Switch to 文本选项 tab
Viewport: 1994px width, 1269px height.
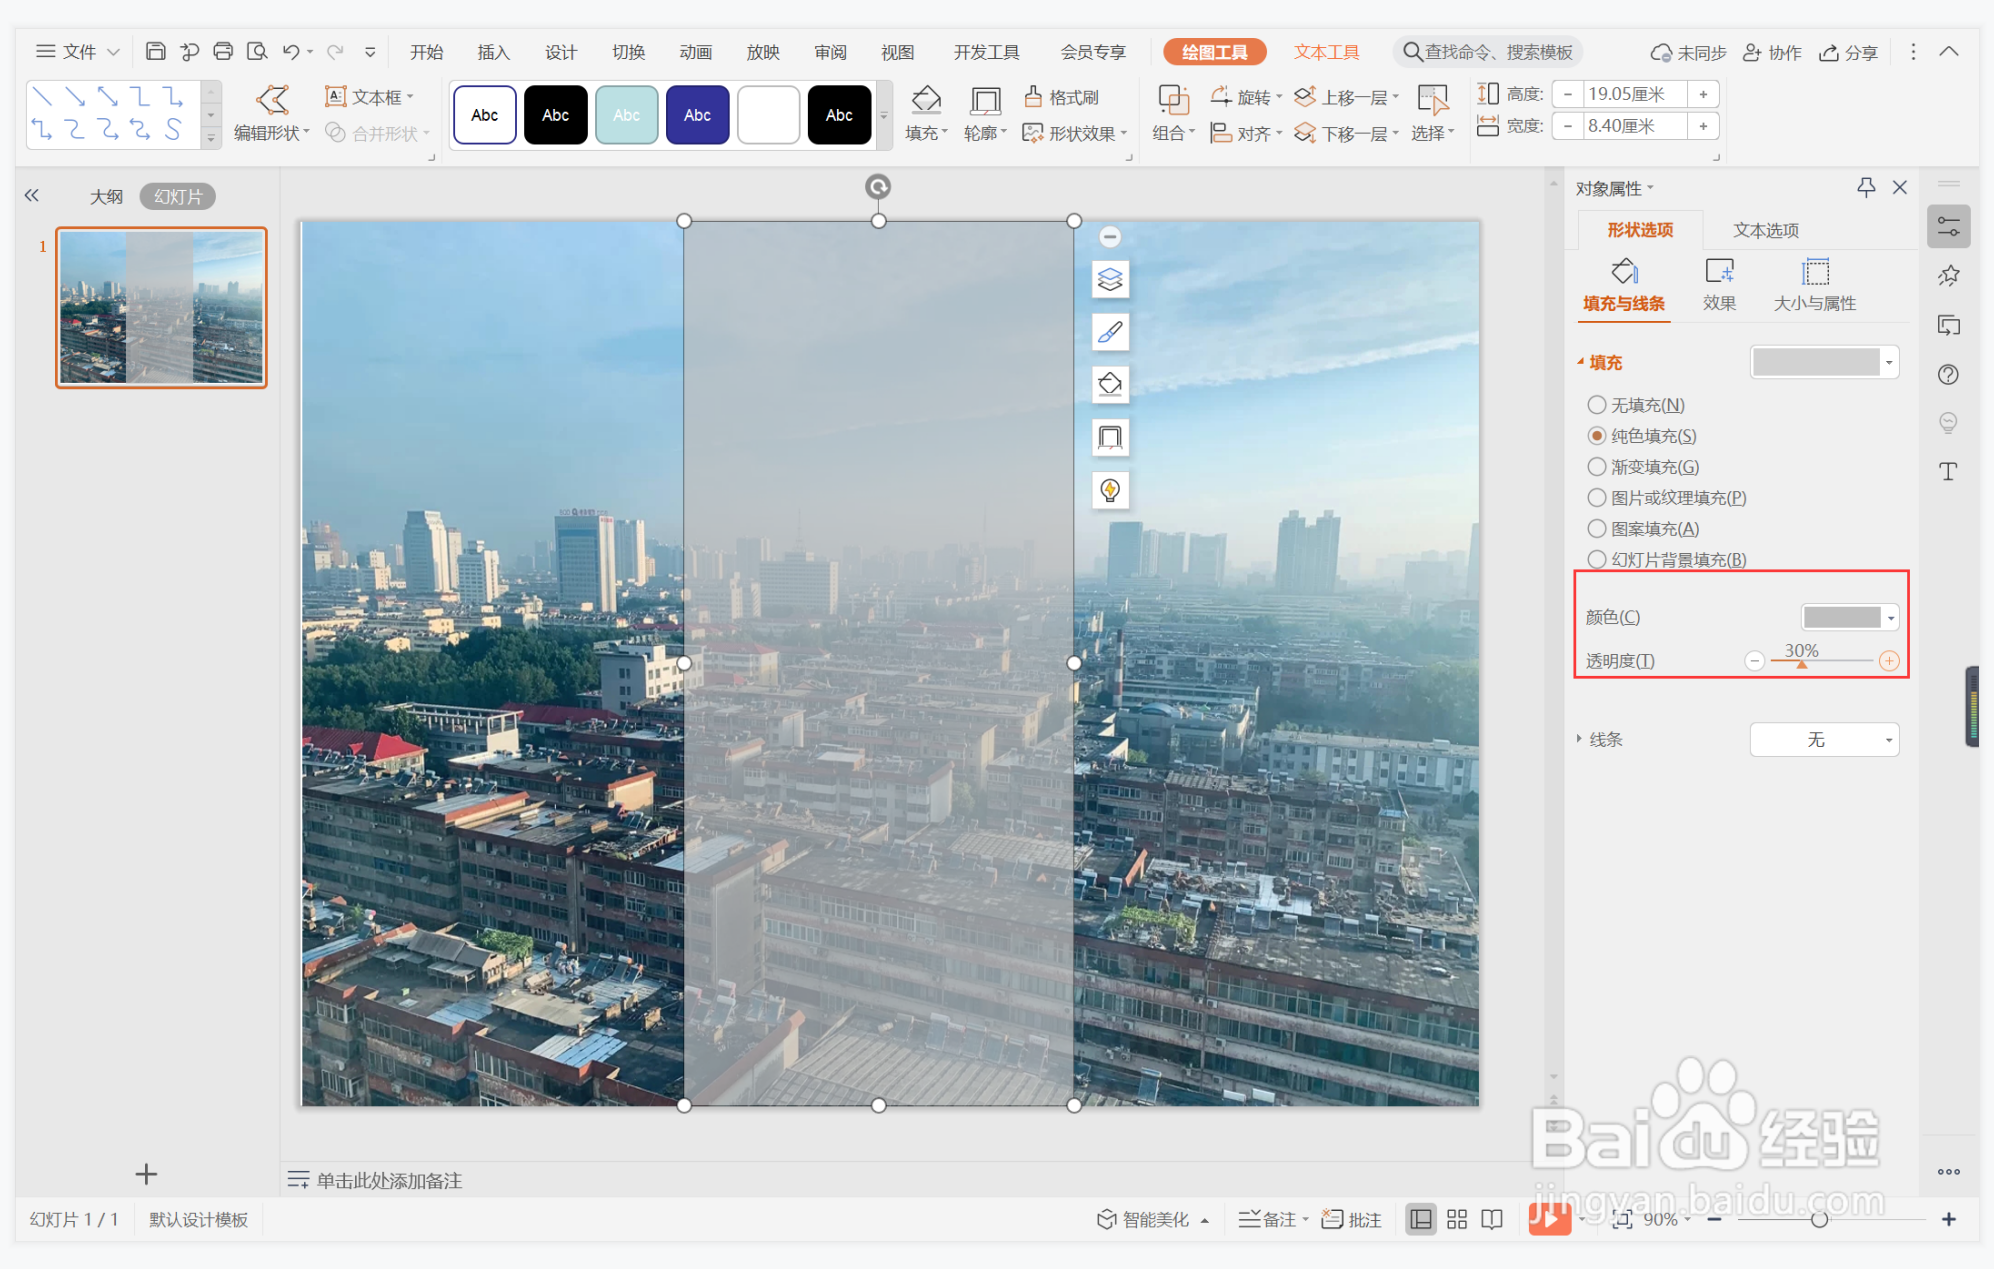(x=1765, y=230)
